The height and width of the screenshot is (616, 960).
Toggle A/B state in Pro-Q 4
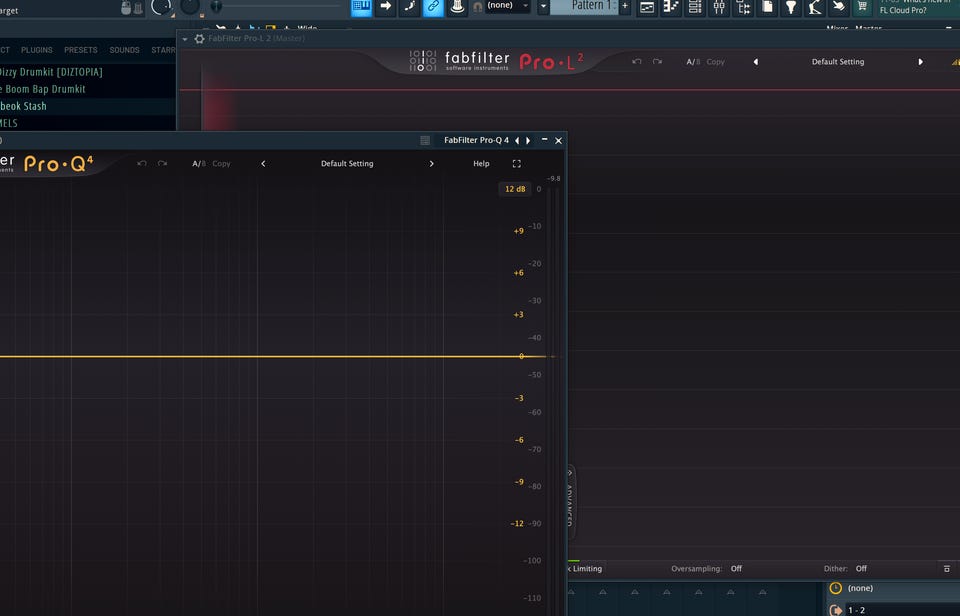pos(199,163)
